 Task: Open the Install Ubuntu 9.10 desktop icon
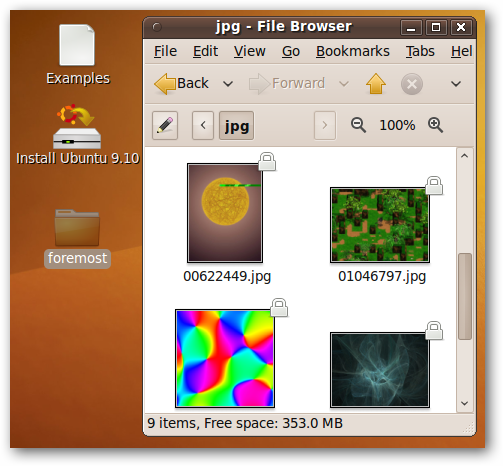(77, 127)
